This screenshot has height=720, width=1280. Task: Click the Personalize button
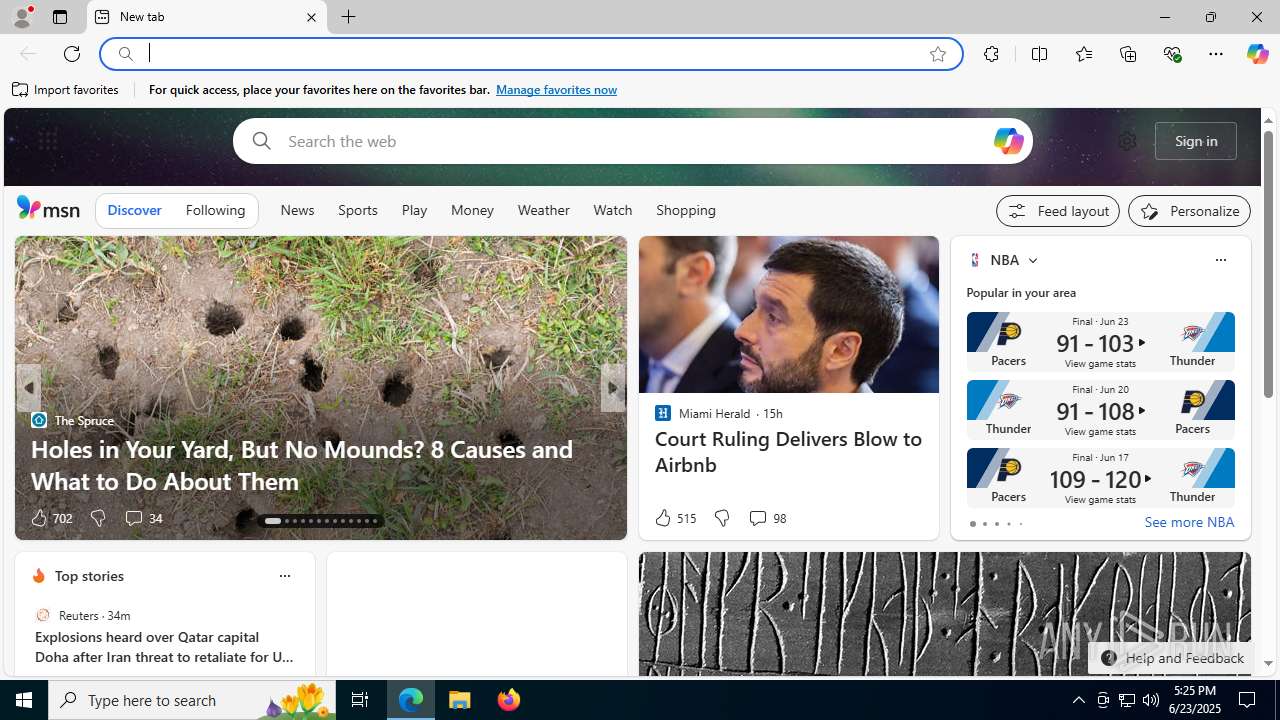[1189, 211]
